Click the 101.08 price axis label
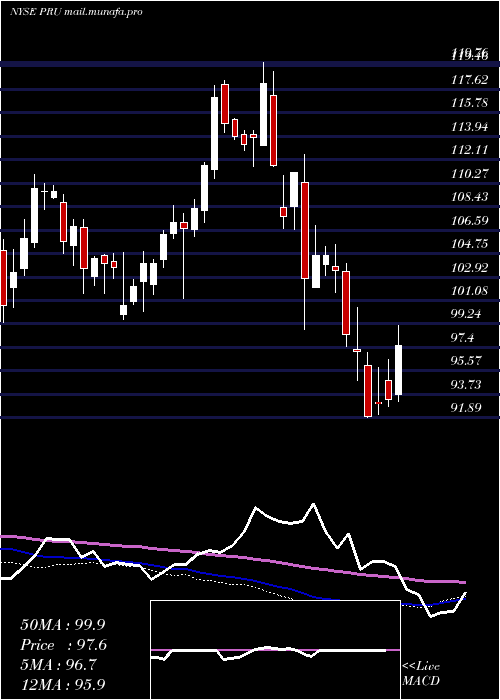 click(x=469, y=291)
